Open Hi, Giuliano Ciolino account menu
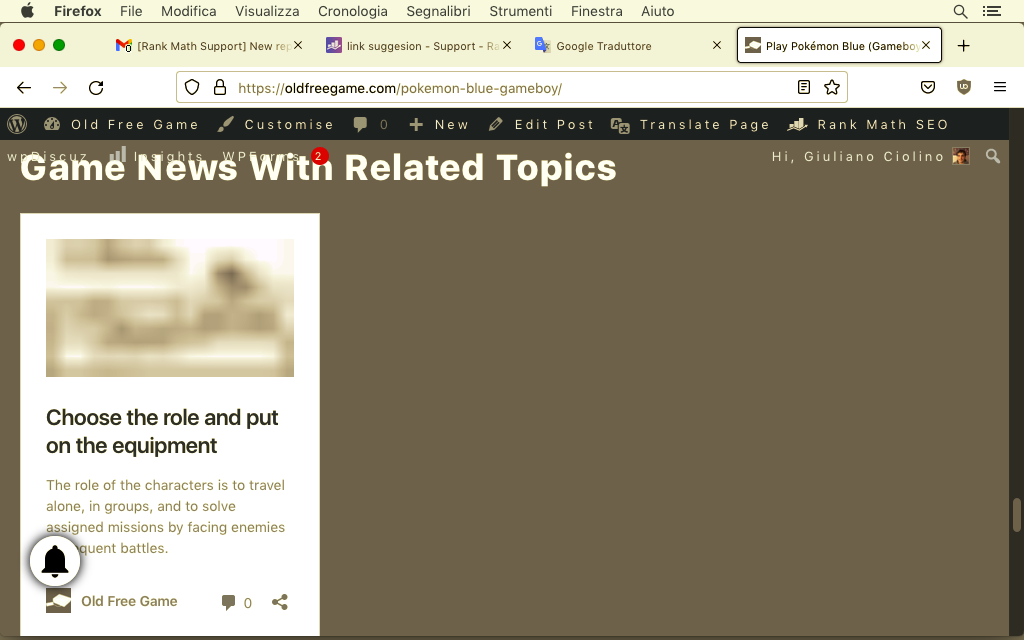 [x=871, y=156]
